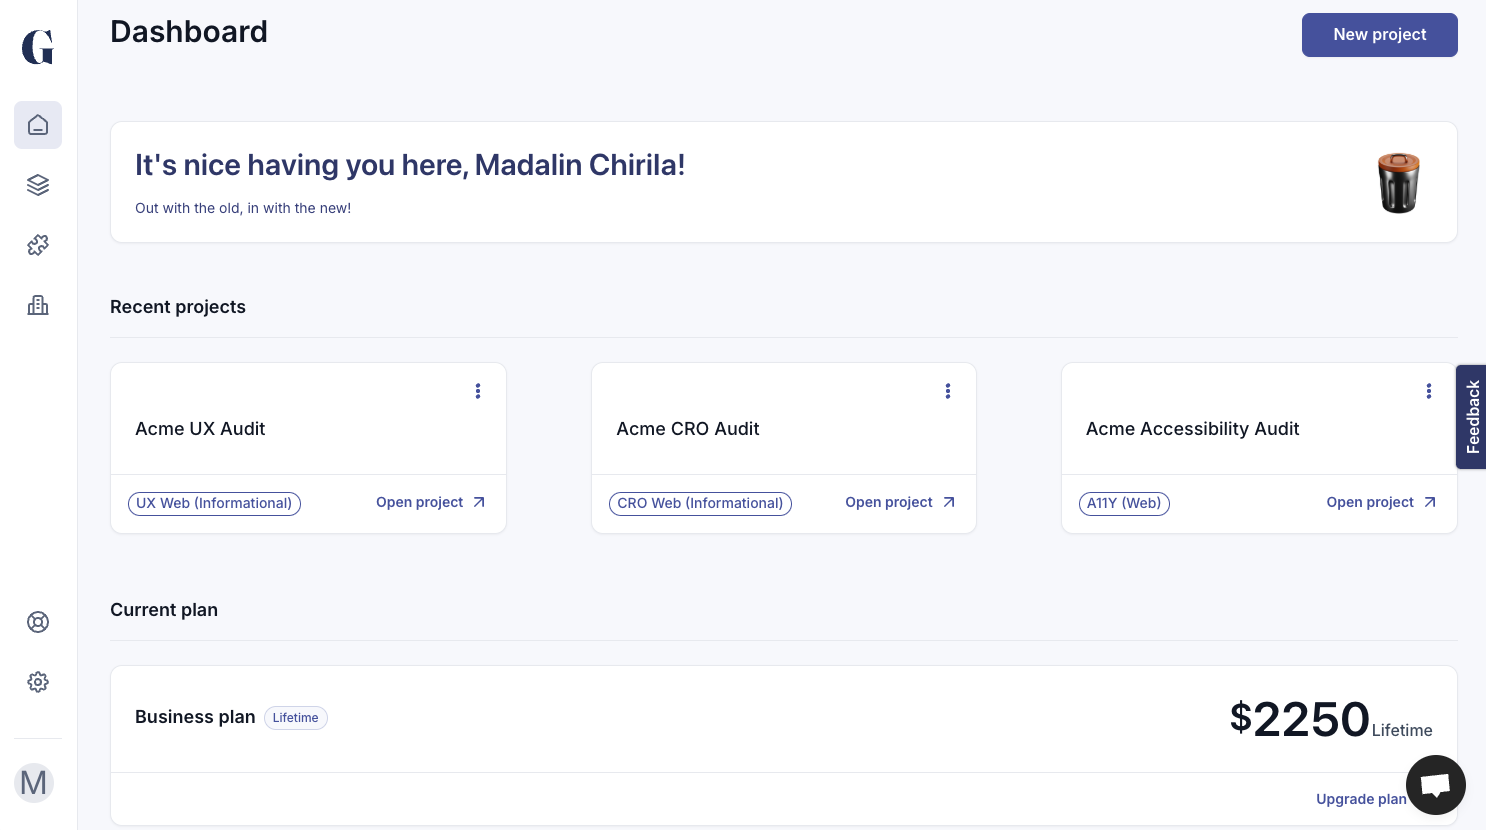Open project link for Acme Accessibility Audit

click(x=1380, y=502)
